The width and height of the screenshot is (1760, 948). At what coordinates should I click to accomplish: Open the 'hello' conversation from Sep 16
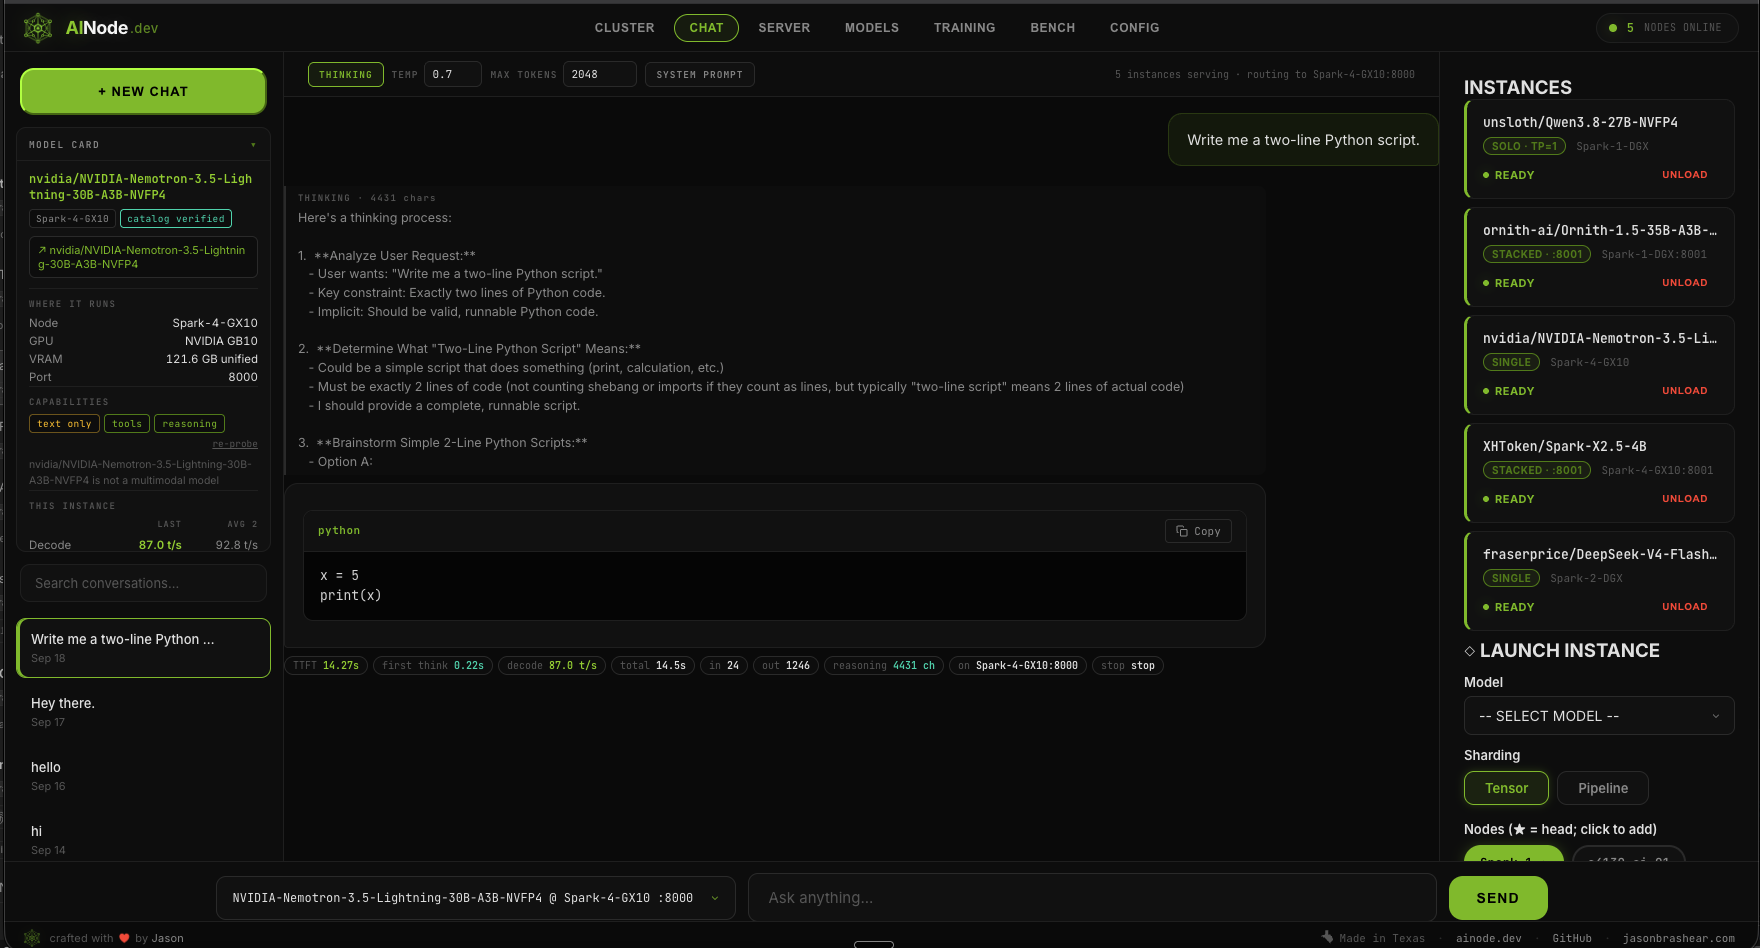click(143, 776)
